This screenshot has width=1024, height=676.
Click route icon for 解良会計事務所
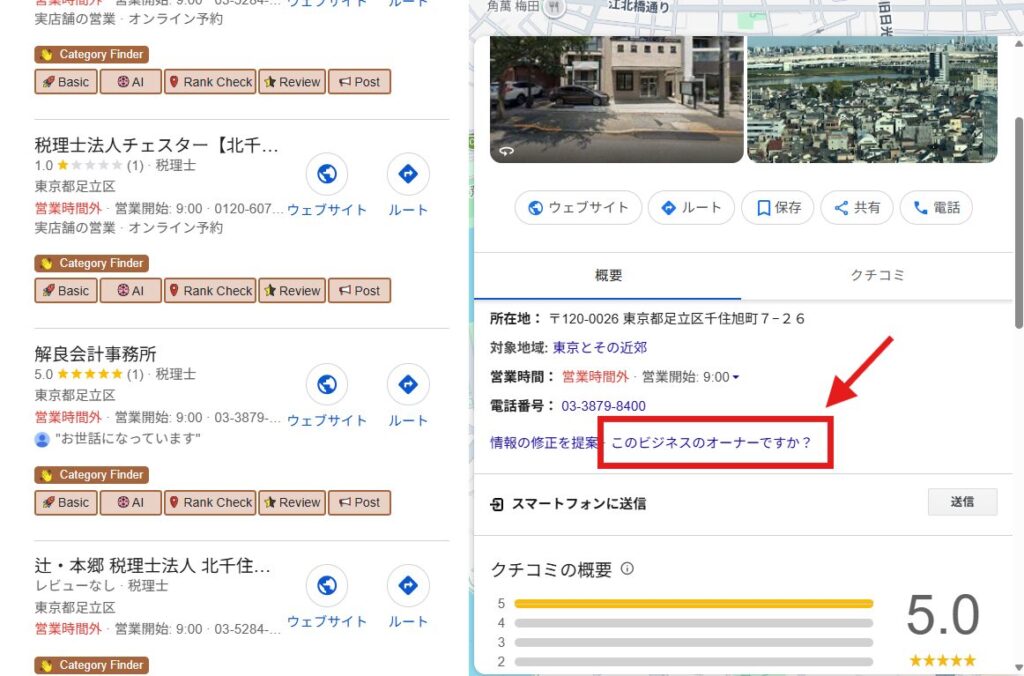pos(408,386)
